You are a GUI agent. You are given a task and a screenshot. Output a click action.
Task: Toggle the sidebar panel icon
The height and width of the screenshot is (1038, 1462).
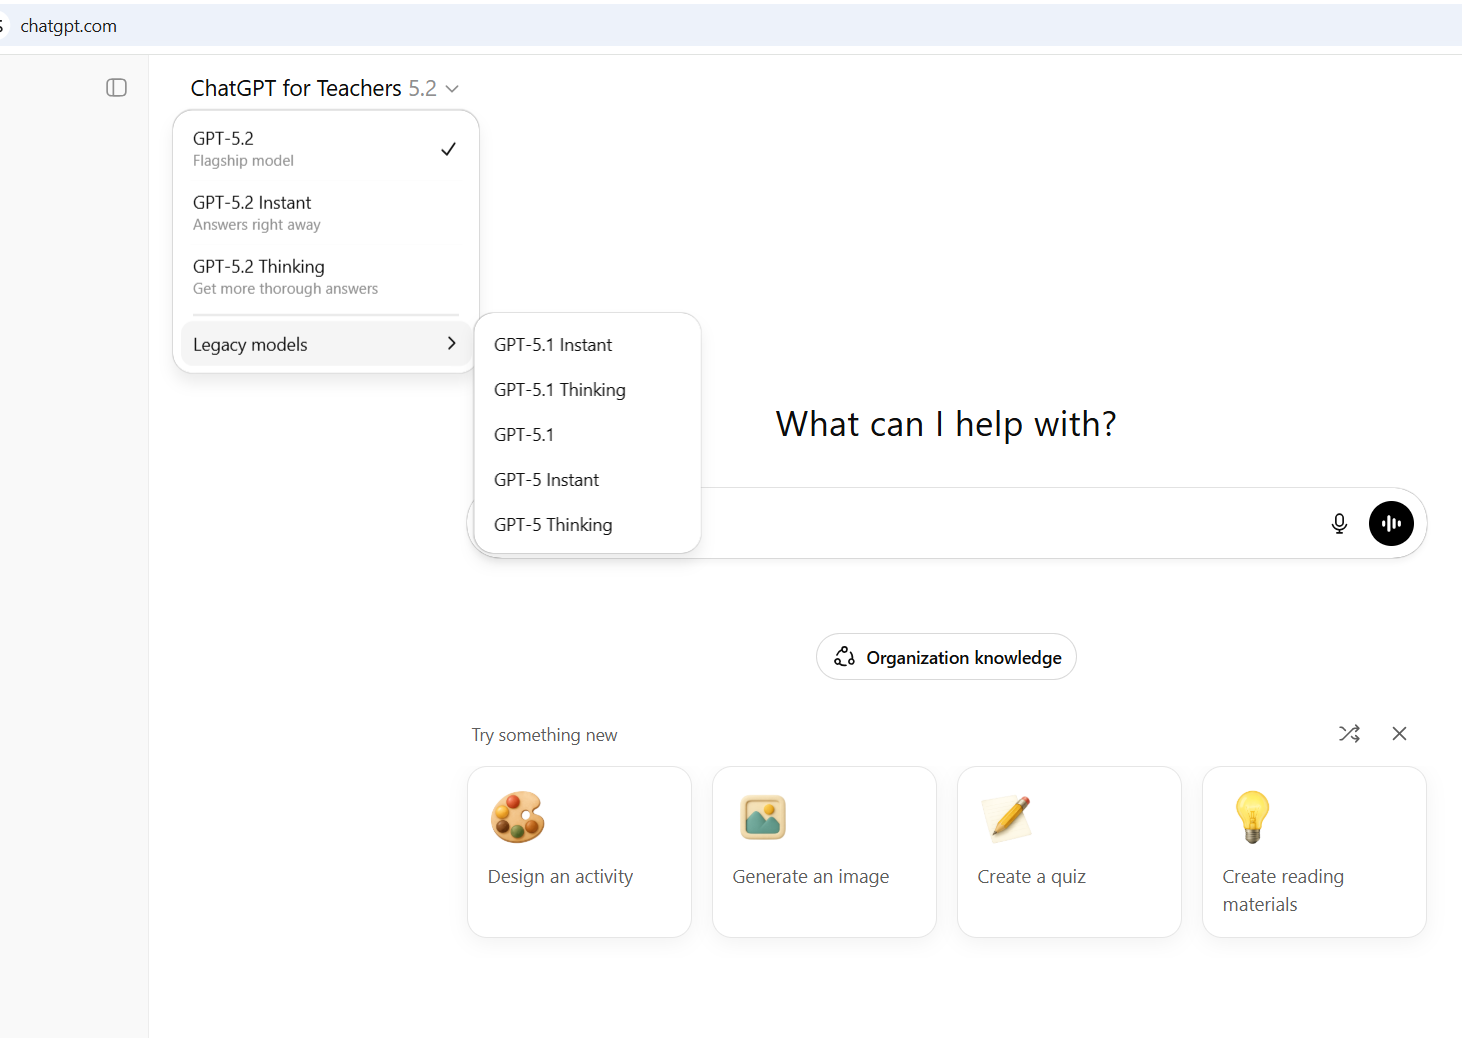click(117, 88)
